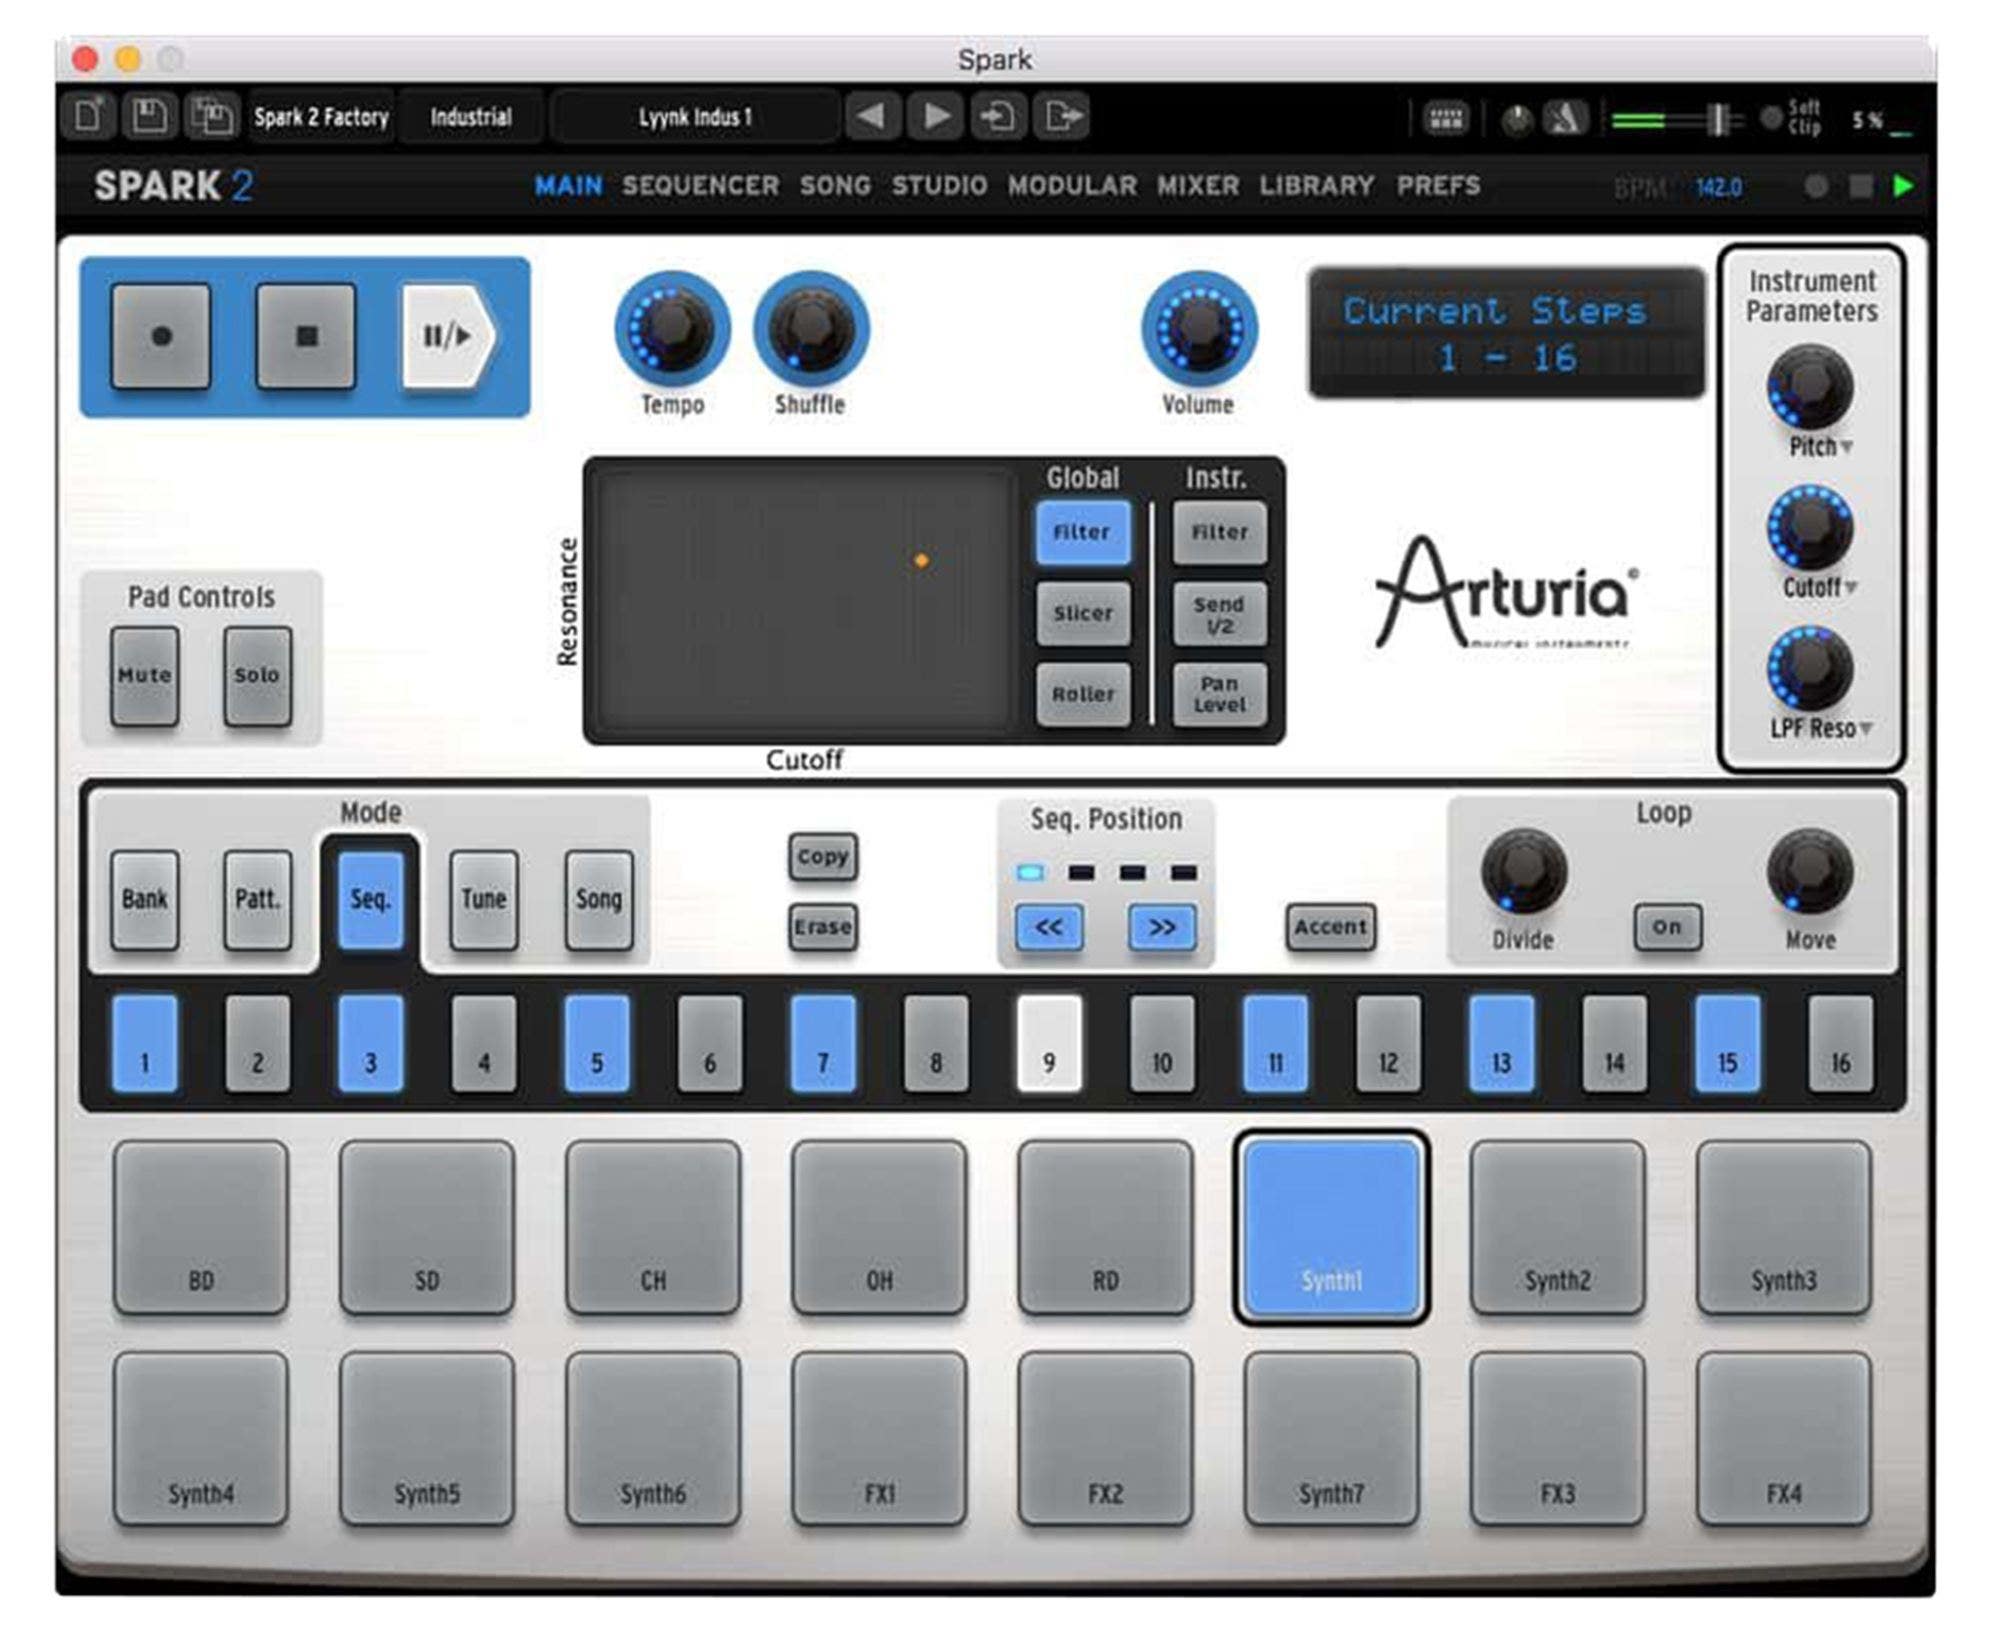
Task: Click the Loop Move knob
Action: point(1810,871)
